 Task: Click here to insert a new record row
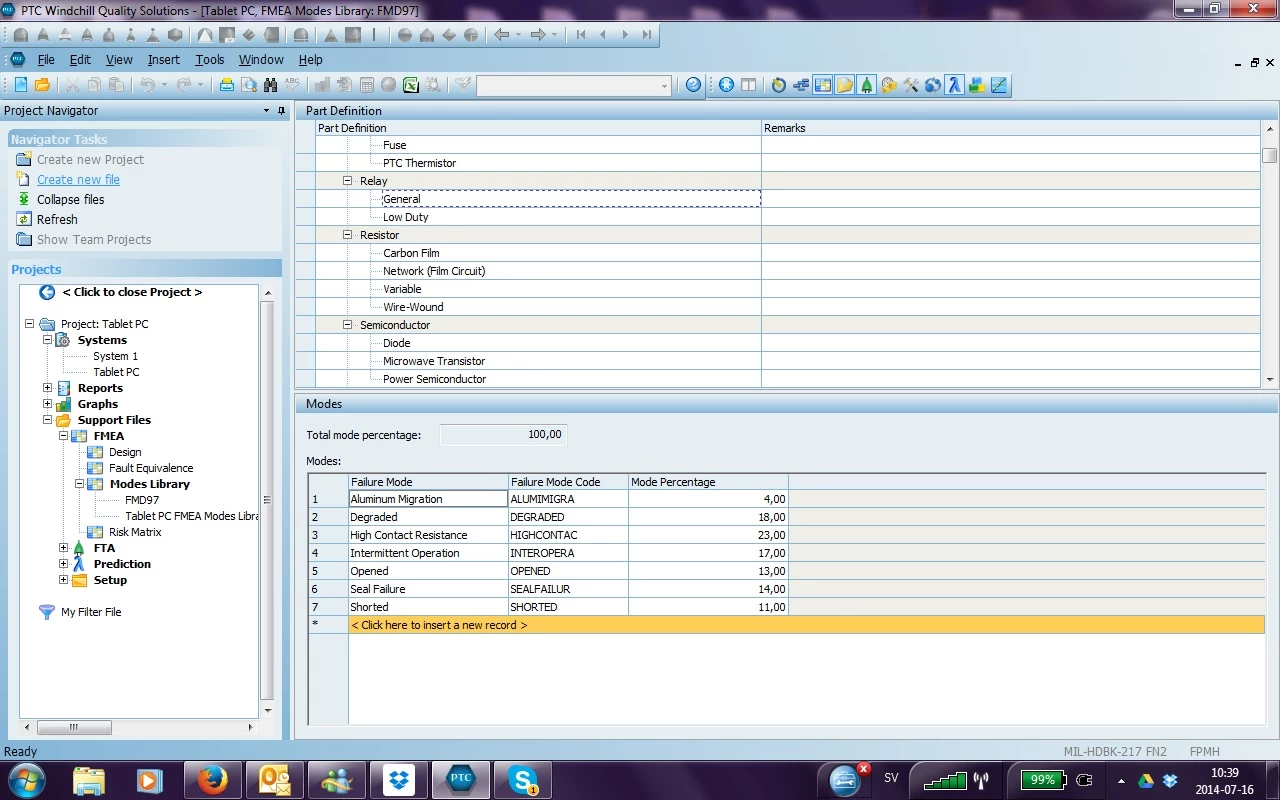(x=806, y=625)
